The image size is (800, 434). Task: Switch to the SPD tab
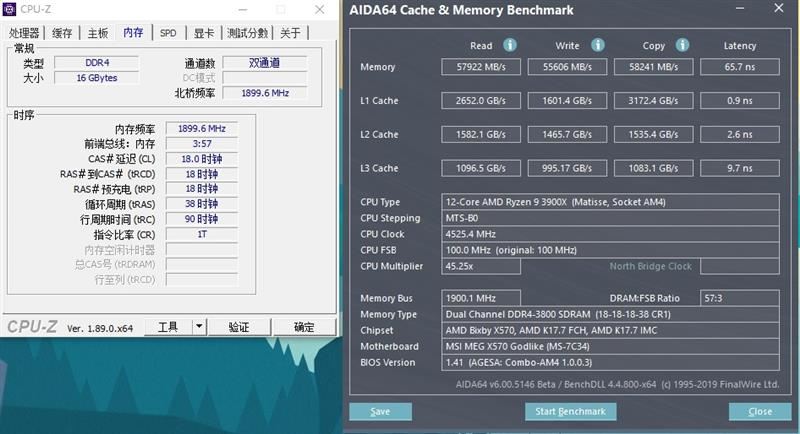(168, 33)
